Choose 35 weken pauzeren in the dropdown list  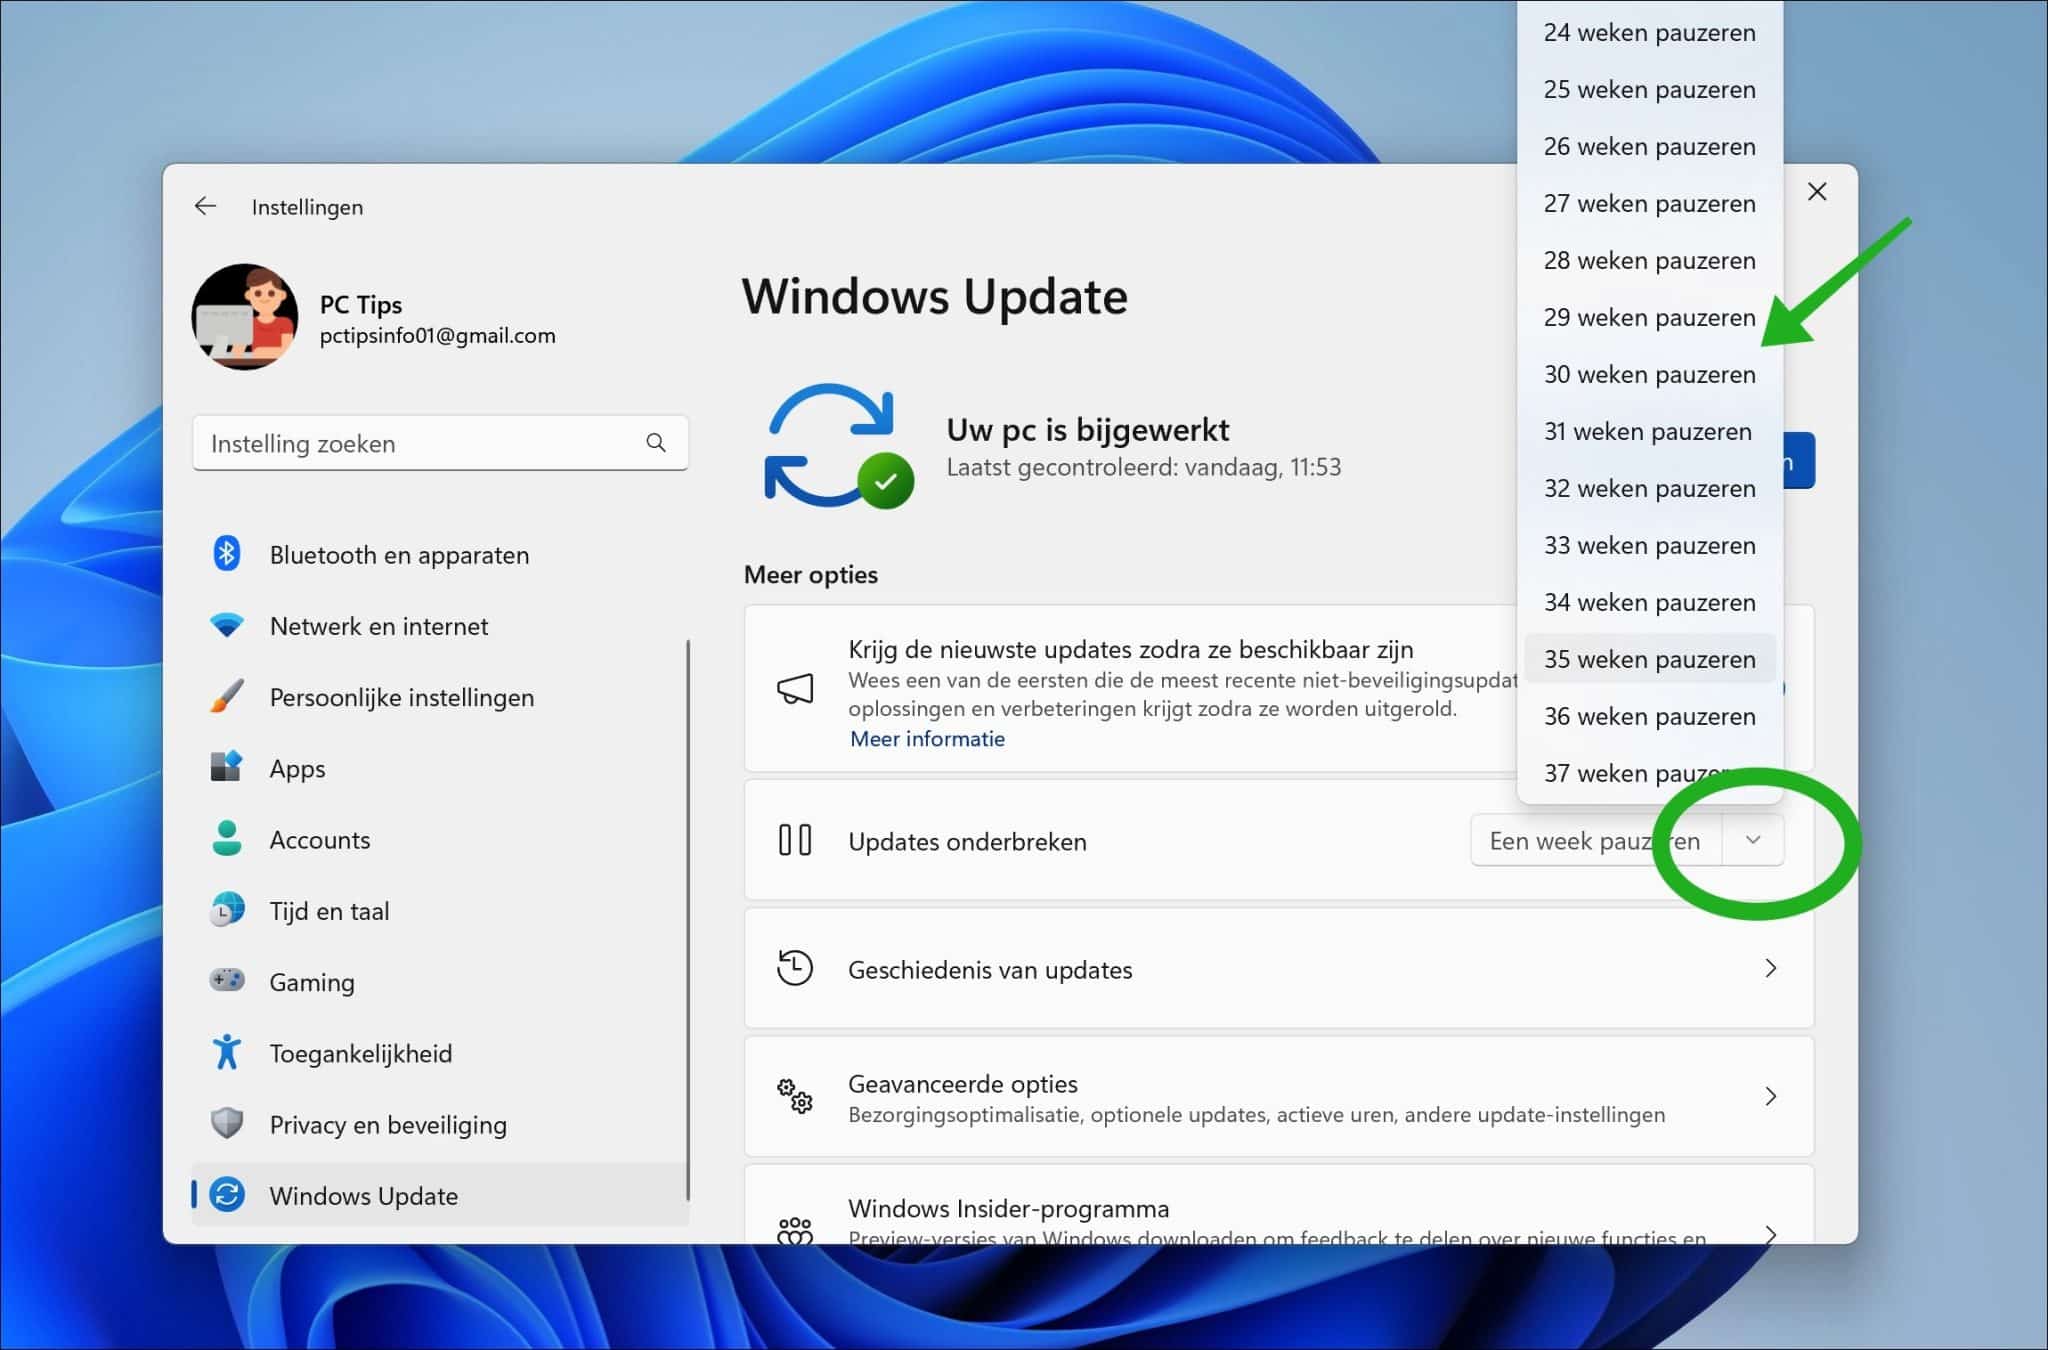[1648, 658]
